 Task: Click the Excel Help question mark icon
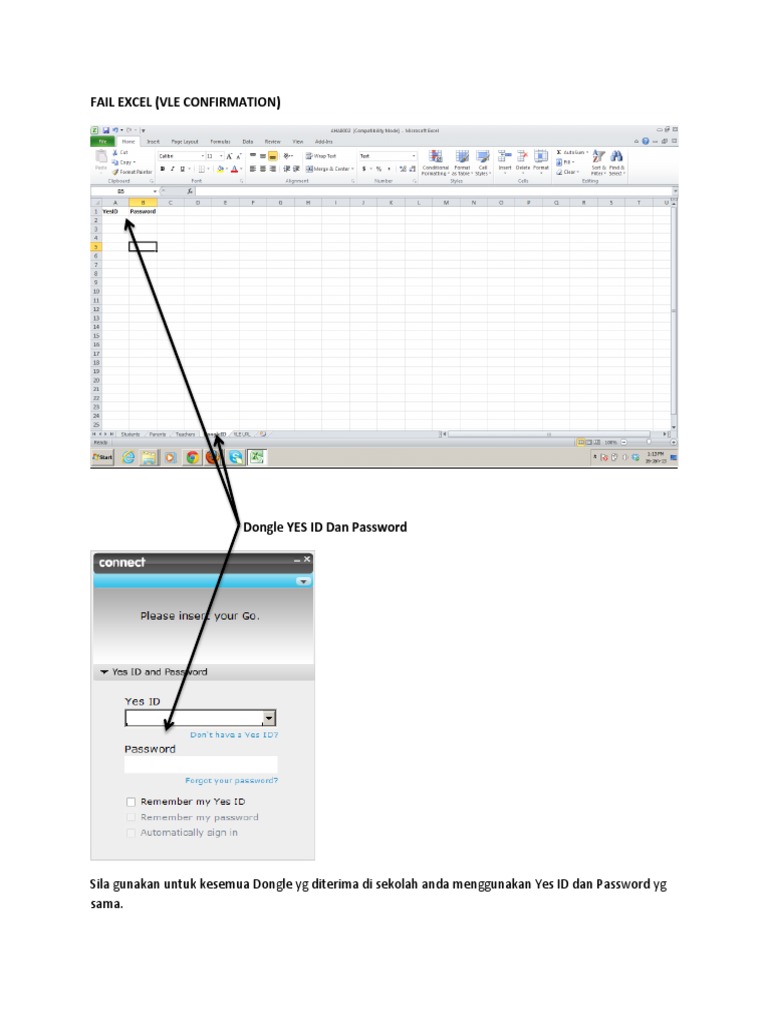coord(645,141)
